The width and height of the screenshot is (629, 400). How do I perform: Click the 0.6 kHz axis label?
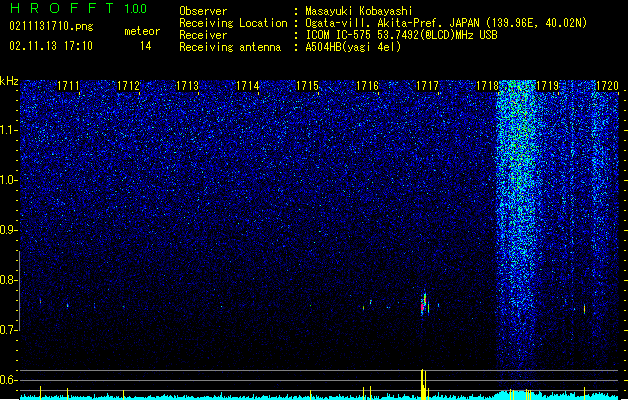[x=9, y=380]
